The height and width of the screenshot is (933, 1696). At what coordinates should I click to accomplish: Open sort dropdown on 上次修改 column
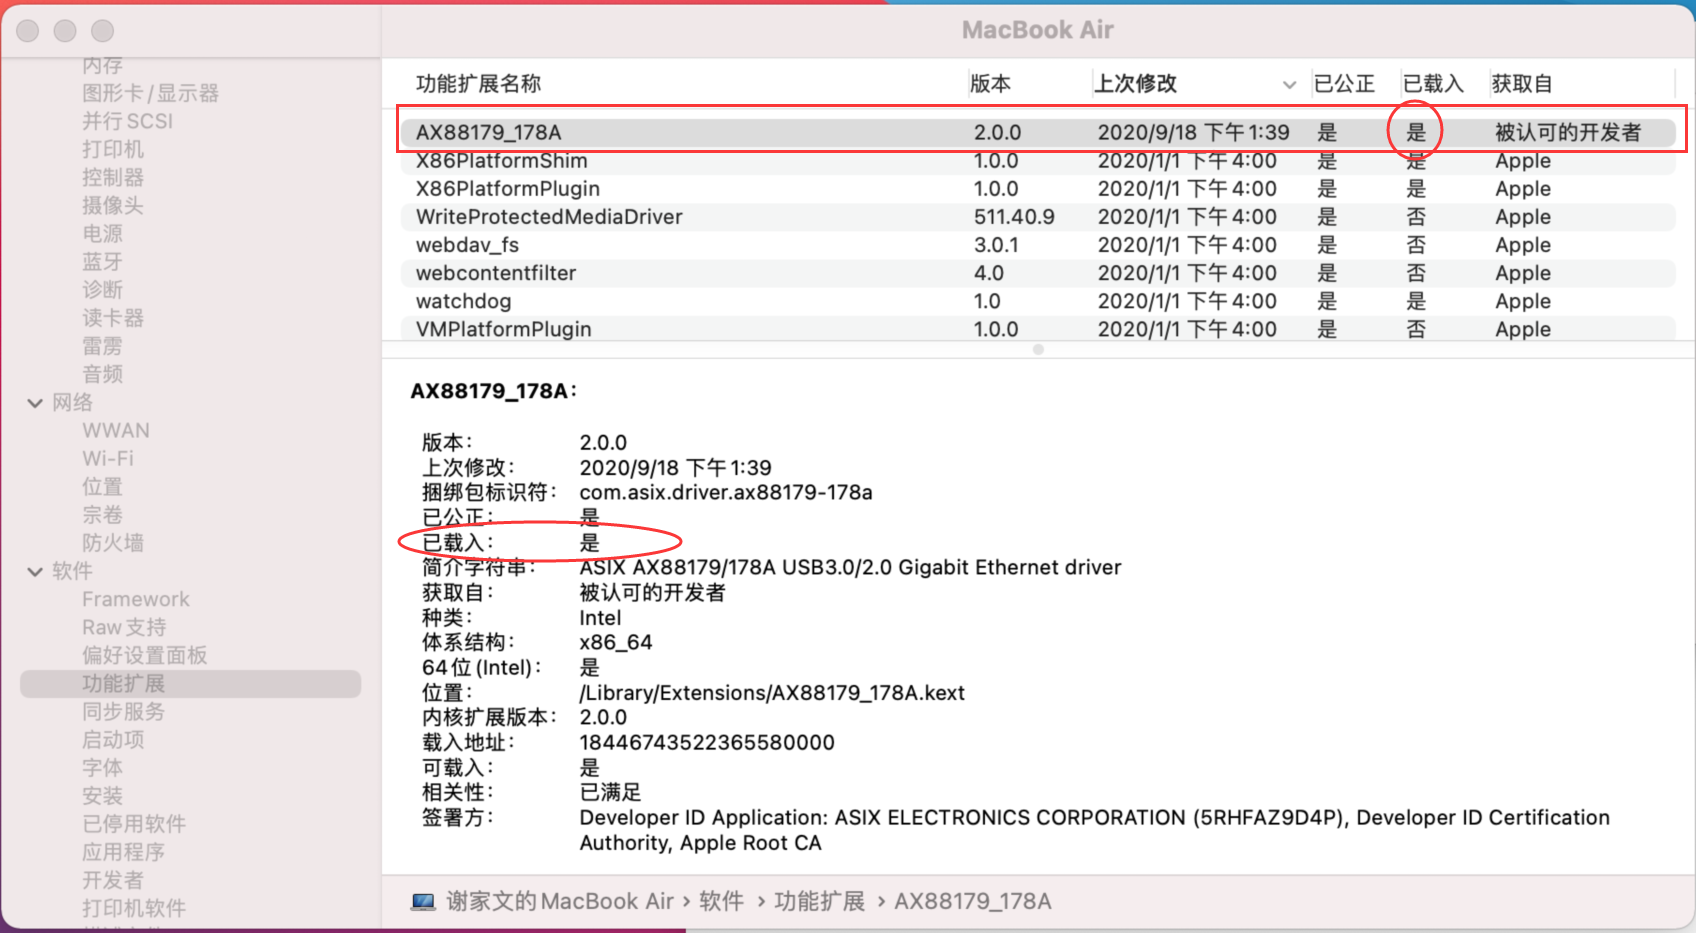(x=1289, y=85)
